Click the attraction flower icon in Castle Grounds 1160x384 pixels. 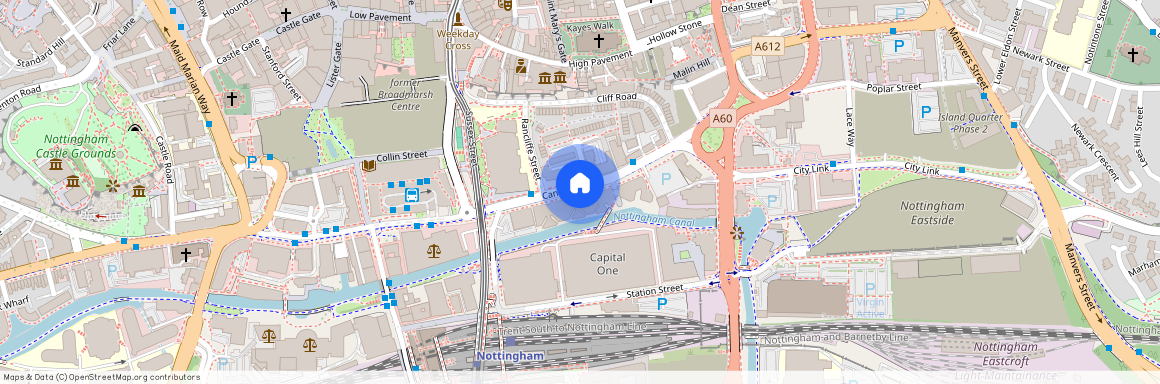point(112,185)
